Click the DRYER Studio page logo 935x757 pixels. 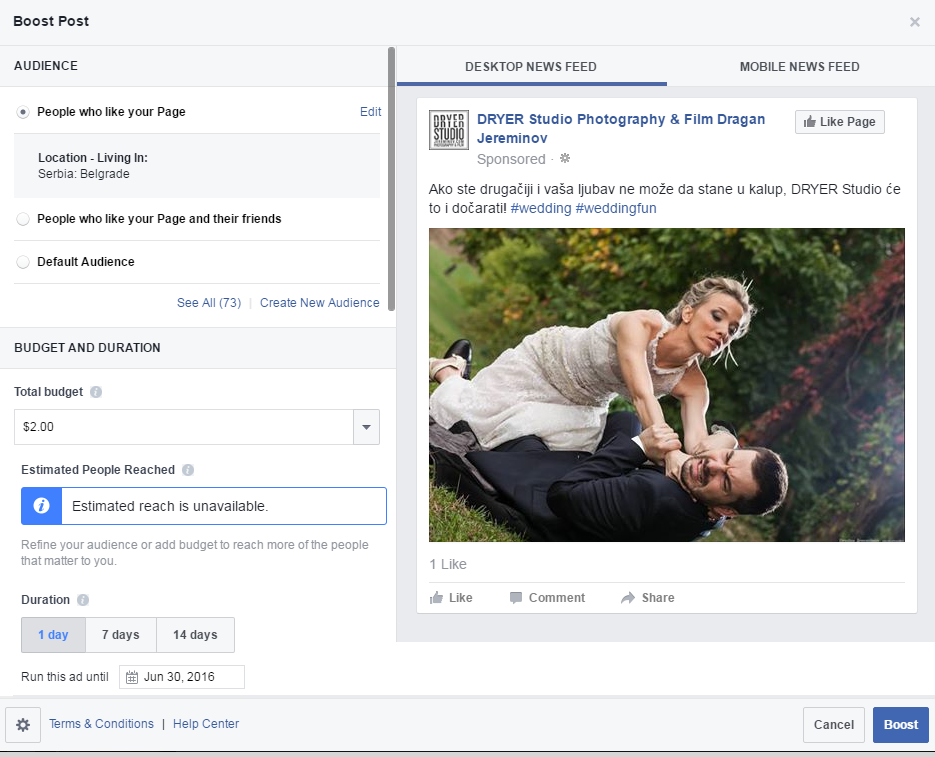[x=448, y=129]
